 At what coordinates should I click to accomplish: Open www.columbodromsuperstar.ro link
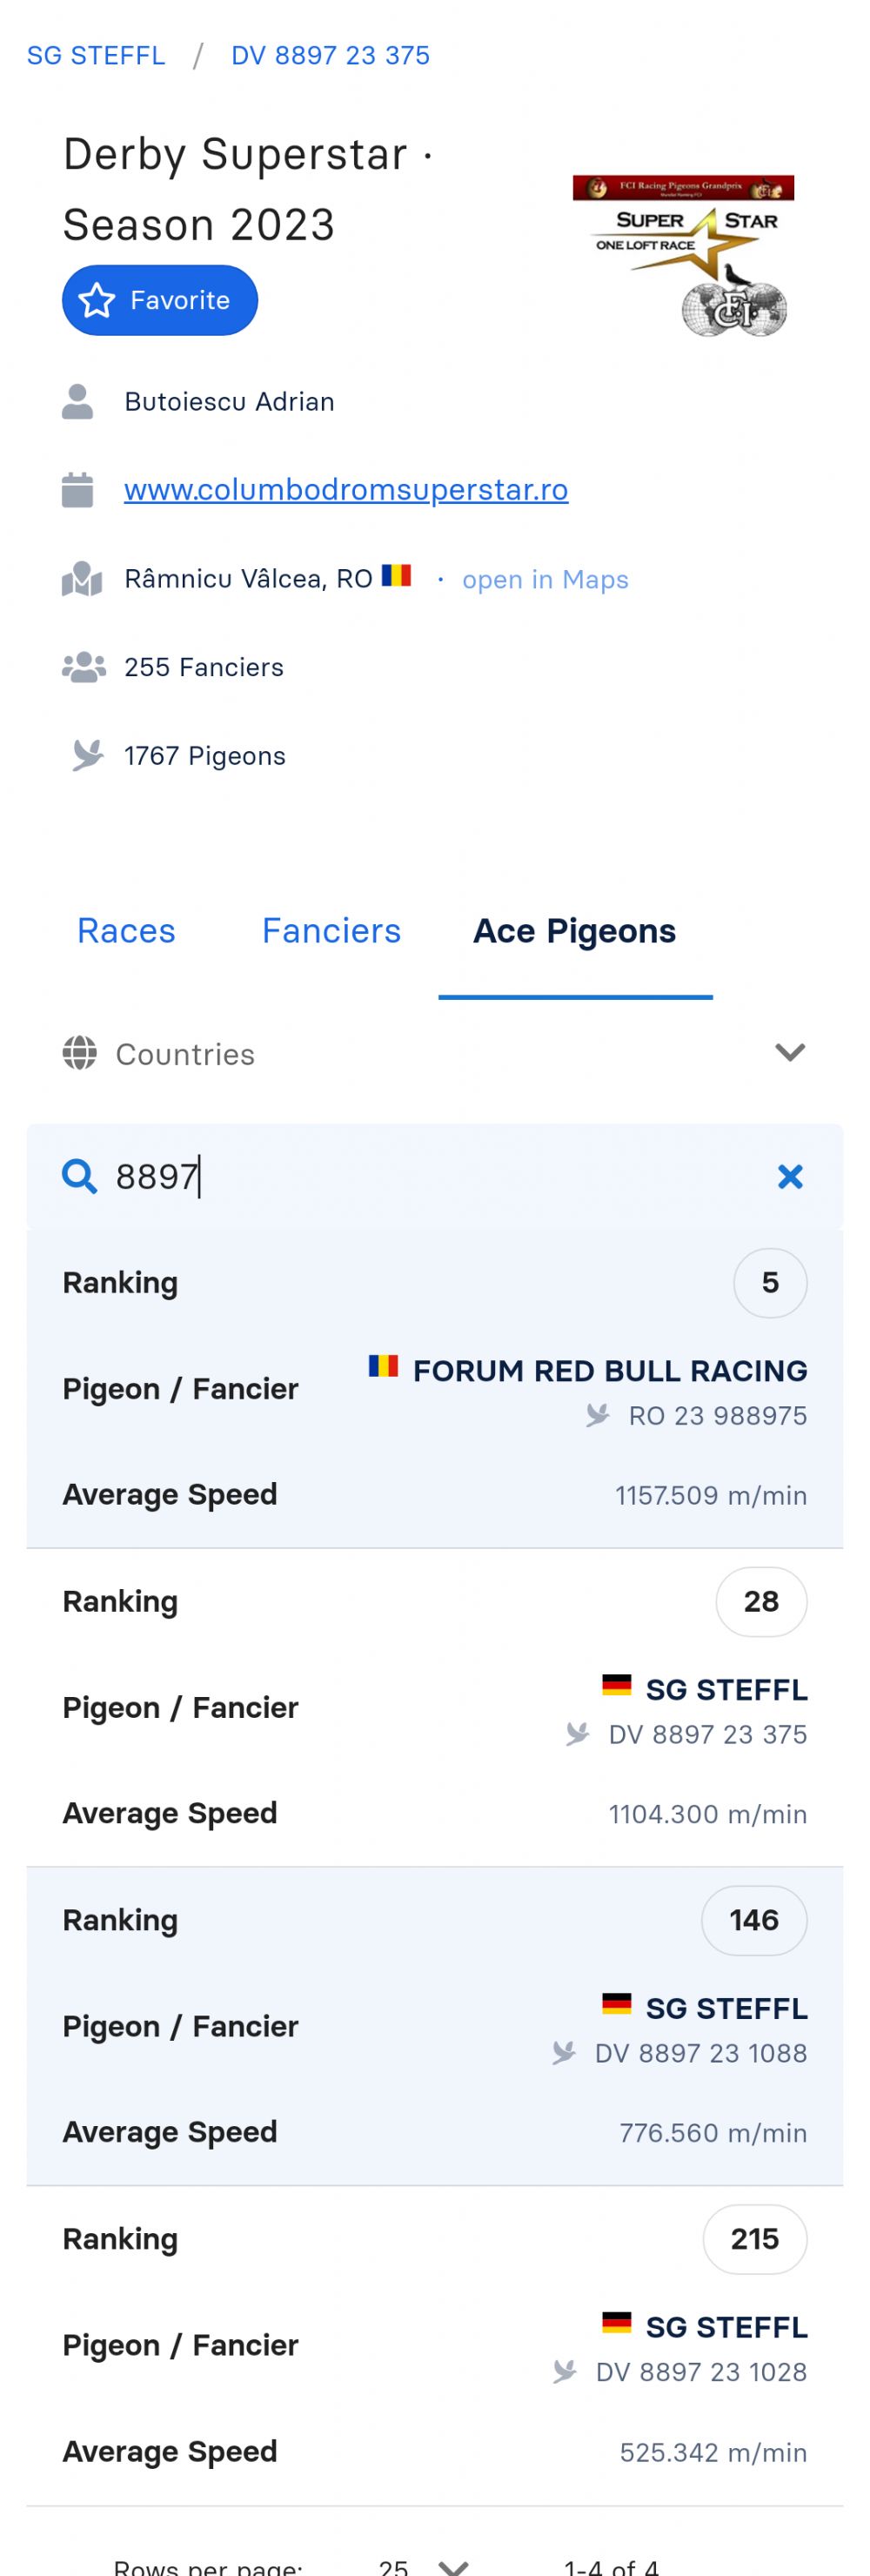click(346, 489)
